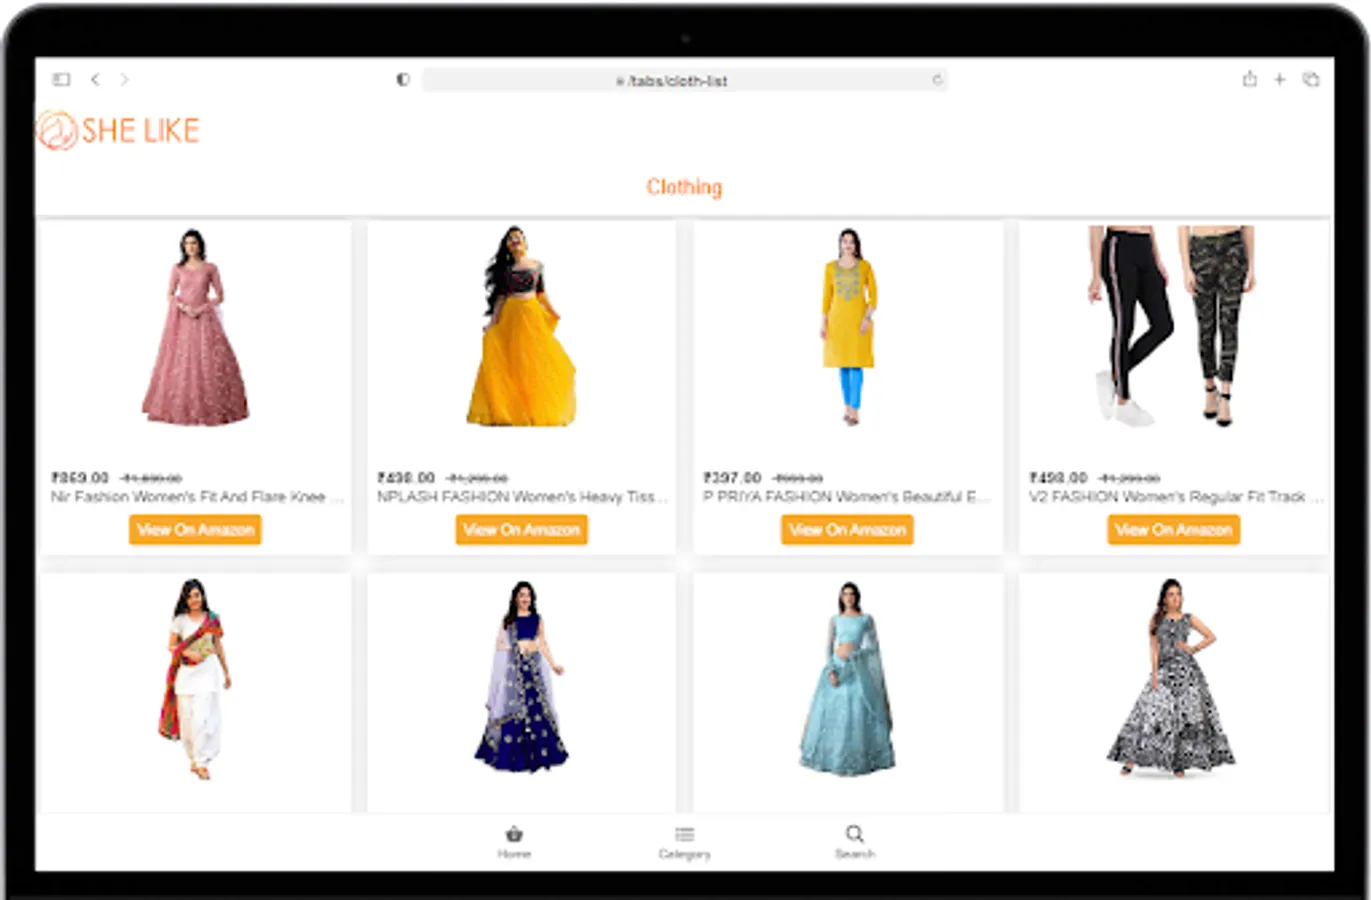Screen dimensions: 1371x900
Task: Open the pink flare gown product image
Action: pyautogui.click(x=195, y=328)
